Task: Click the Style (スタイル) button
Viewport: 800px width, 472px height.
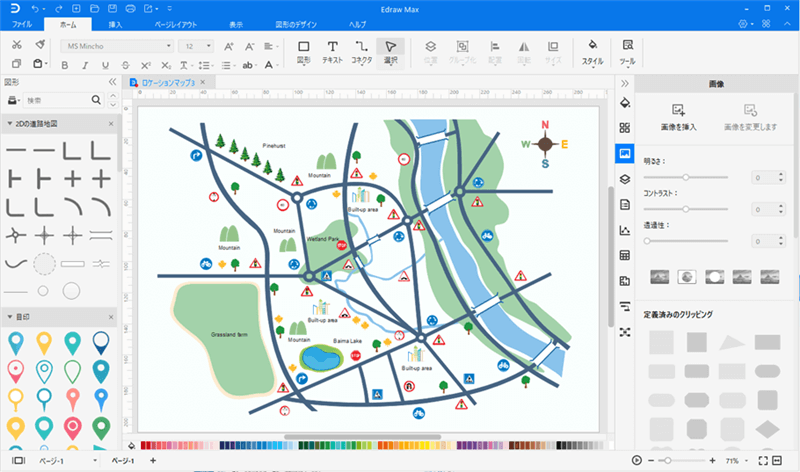Action: [592, 51]
